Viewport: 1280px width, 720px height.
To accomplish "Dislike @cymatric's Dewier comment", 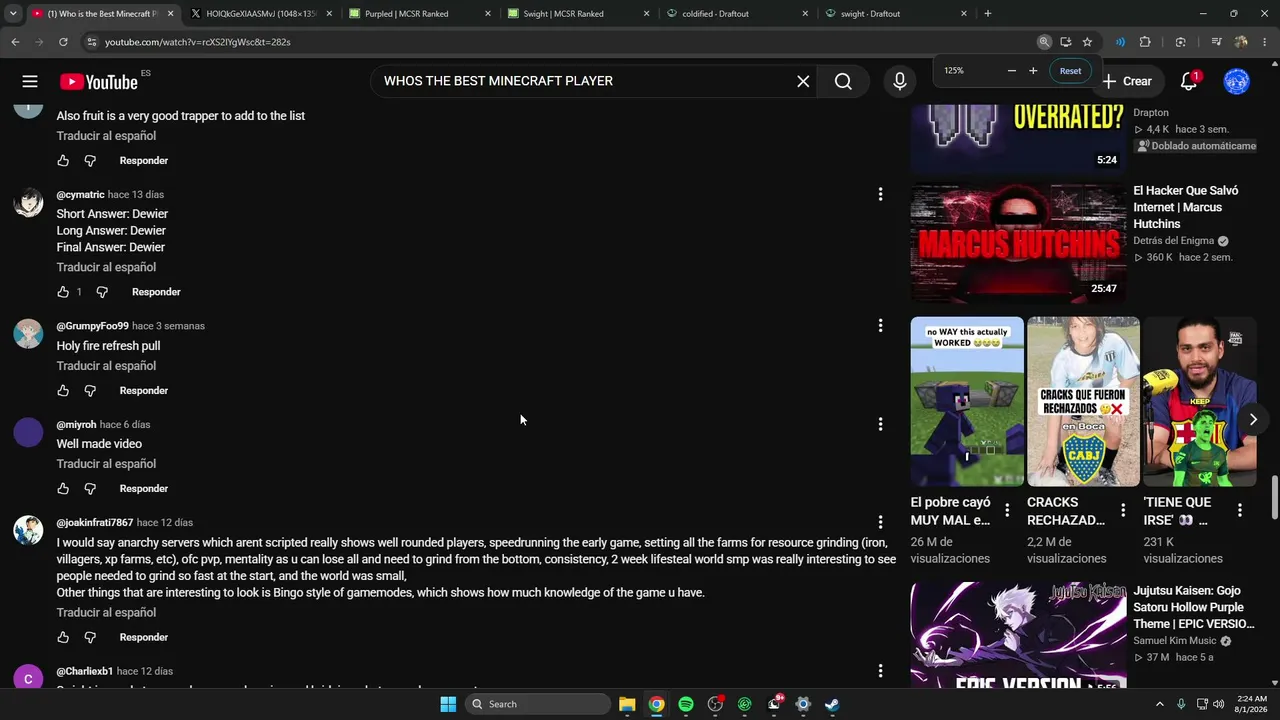I will 102,292.
